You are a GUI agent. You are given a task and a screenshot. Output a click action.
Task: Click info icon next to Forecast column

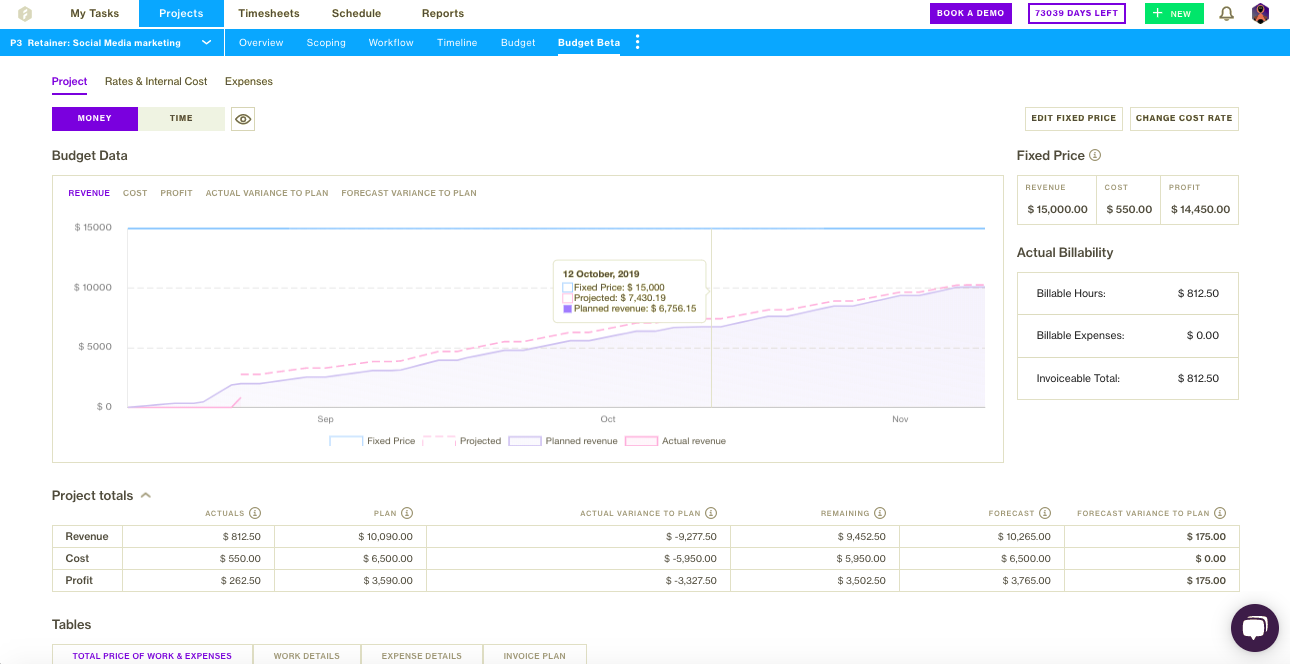1045,513
